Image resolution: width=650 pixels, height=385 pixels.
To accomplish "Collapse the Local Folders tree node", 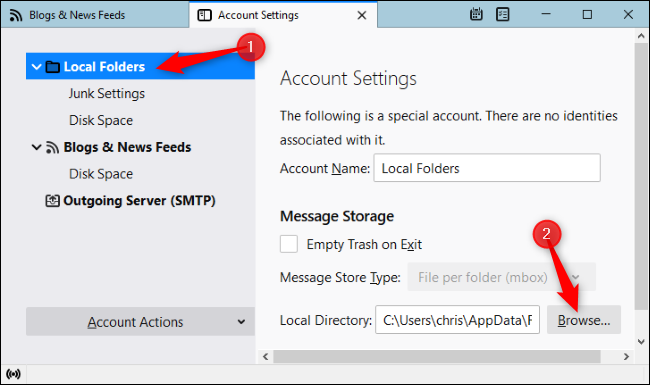I will point(36,66).
